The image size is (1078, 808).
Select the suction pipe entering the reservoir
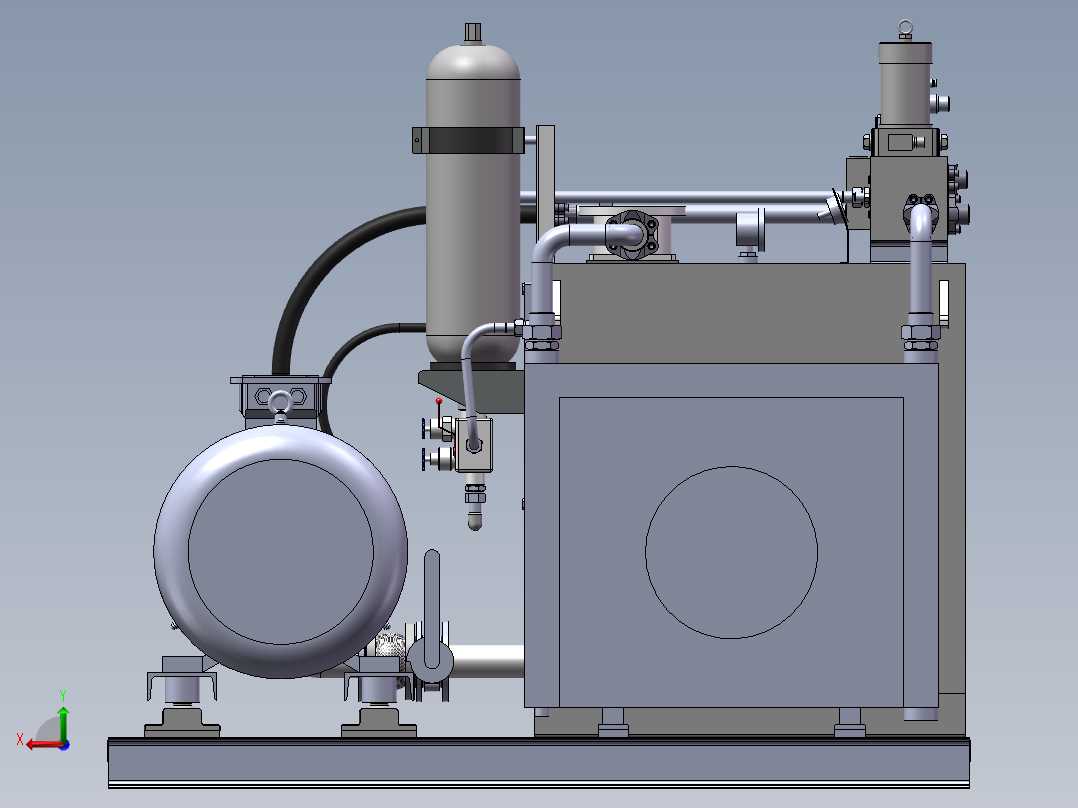(487, 662)
